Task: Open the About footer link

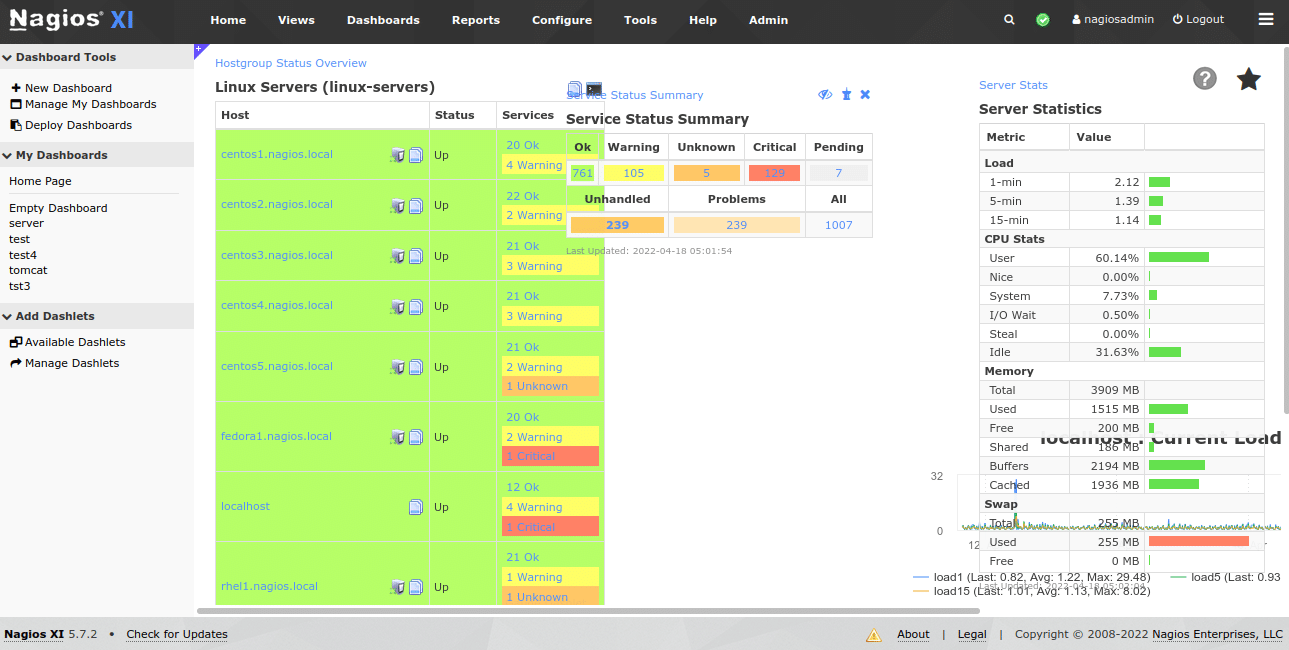Action: click(x=913, y=634)
